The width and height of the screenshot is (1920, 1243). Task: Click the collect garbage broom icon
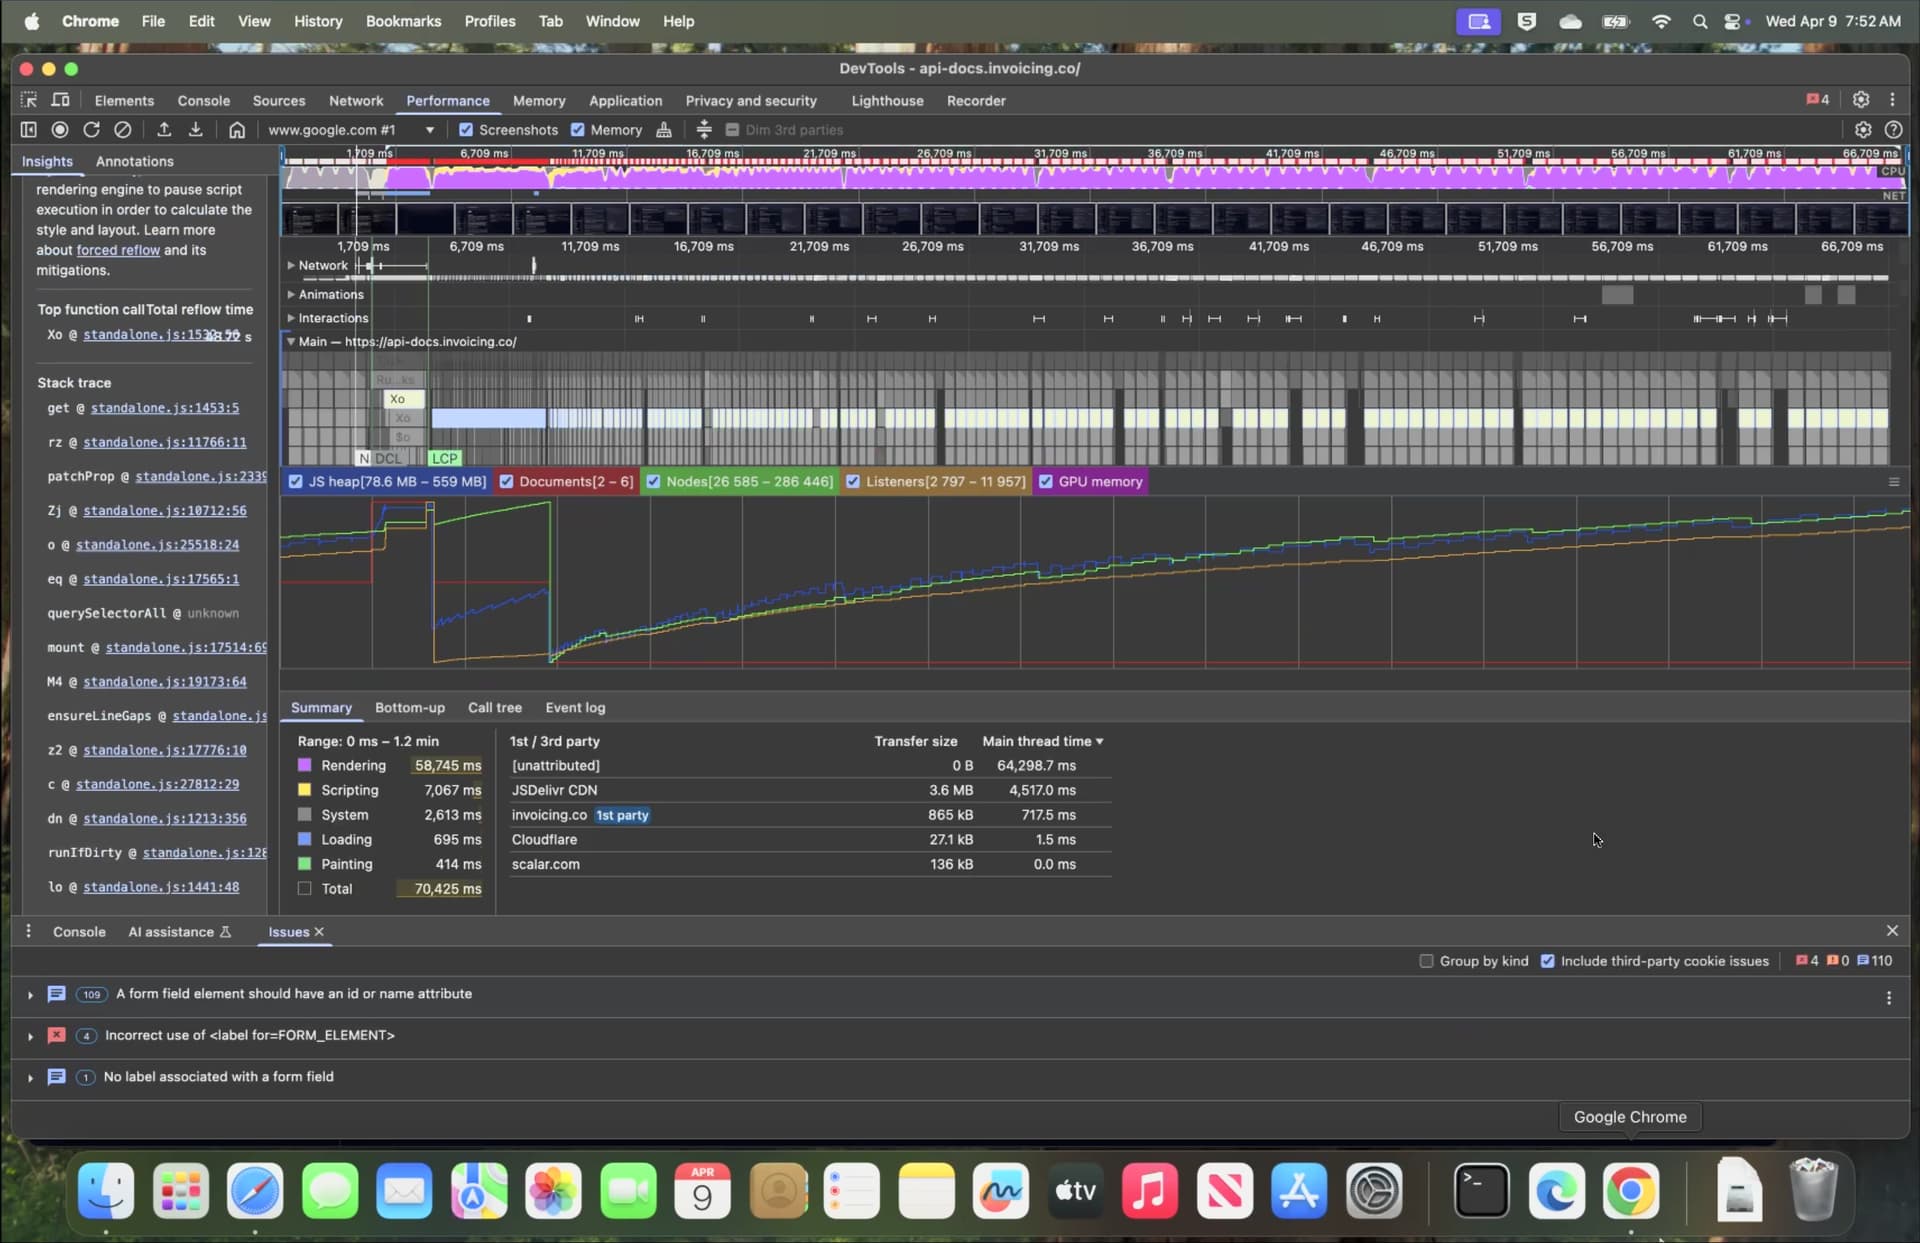pos(663,130)
